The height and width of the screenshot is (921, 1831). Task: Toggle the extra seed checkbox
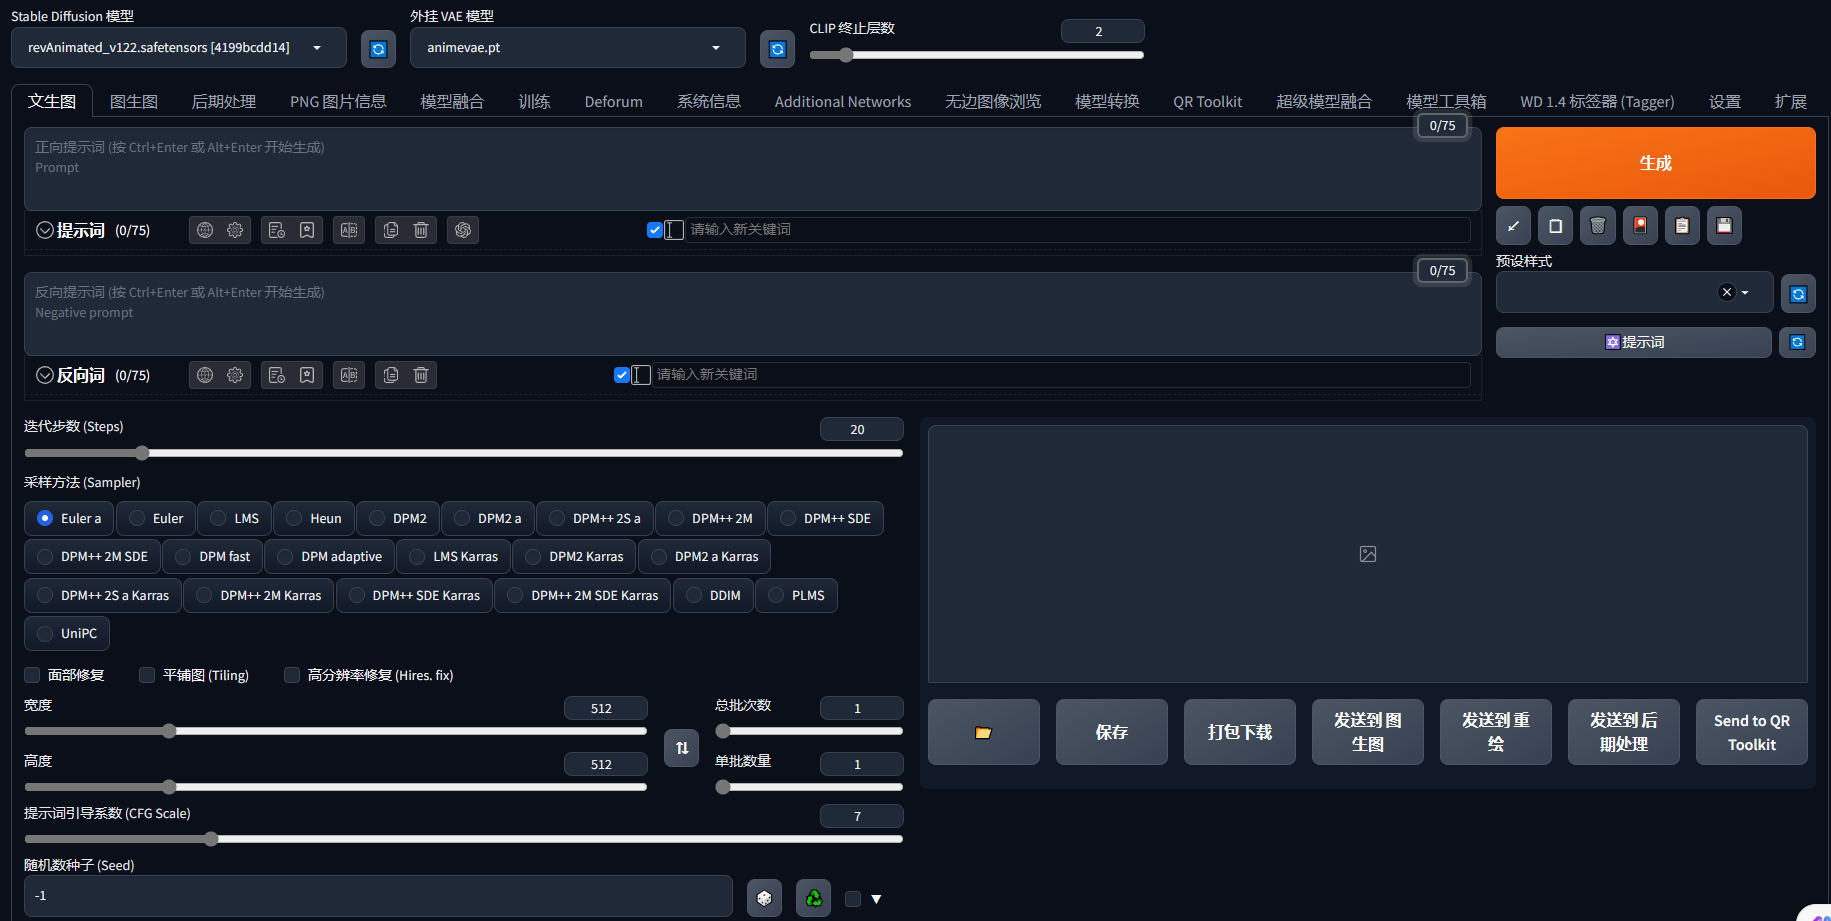click(853, 899)
